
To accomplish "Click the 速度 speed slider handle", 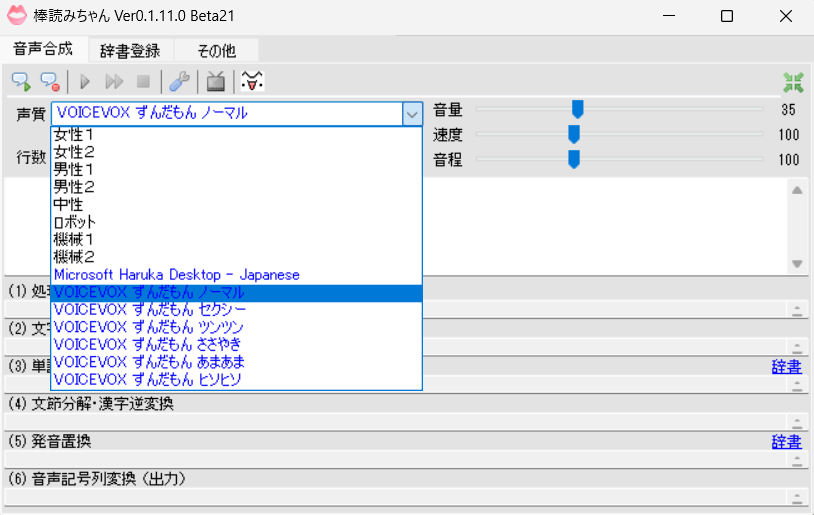I will point(574,134).
